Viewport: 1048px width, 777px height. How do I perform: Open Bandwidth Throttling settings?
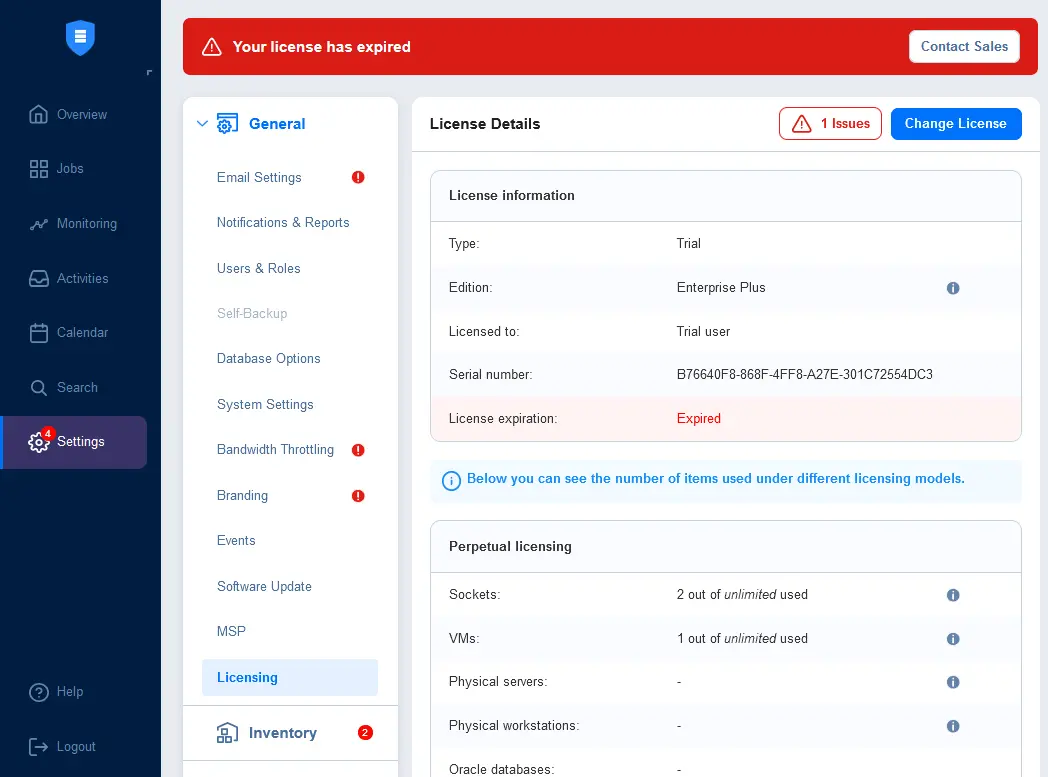275,450
